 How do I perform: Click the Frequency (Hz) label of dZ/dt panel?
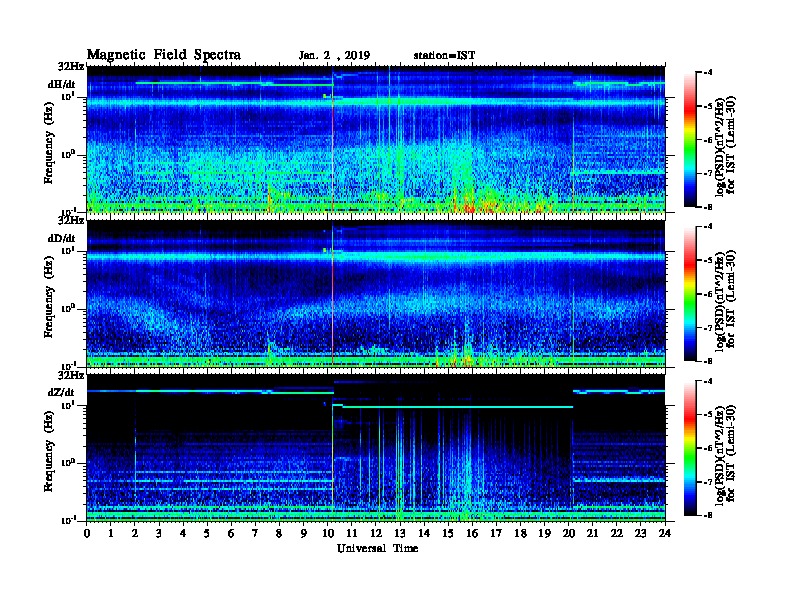click(x=48, y=451)
